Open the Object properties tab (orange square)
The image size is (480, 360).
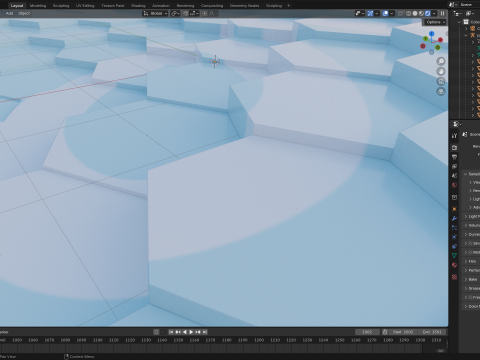454,209
